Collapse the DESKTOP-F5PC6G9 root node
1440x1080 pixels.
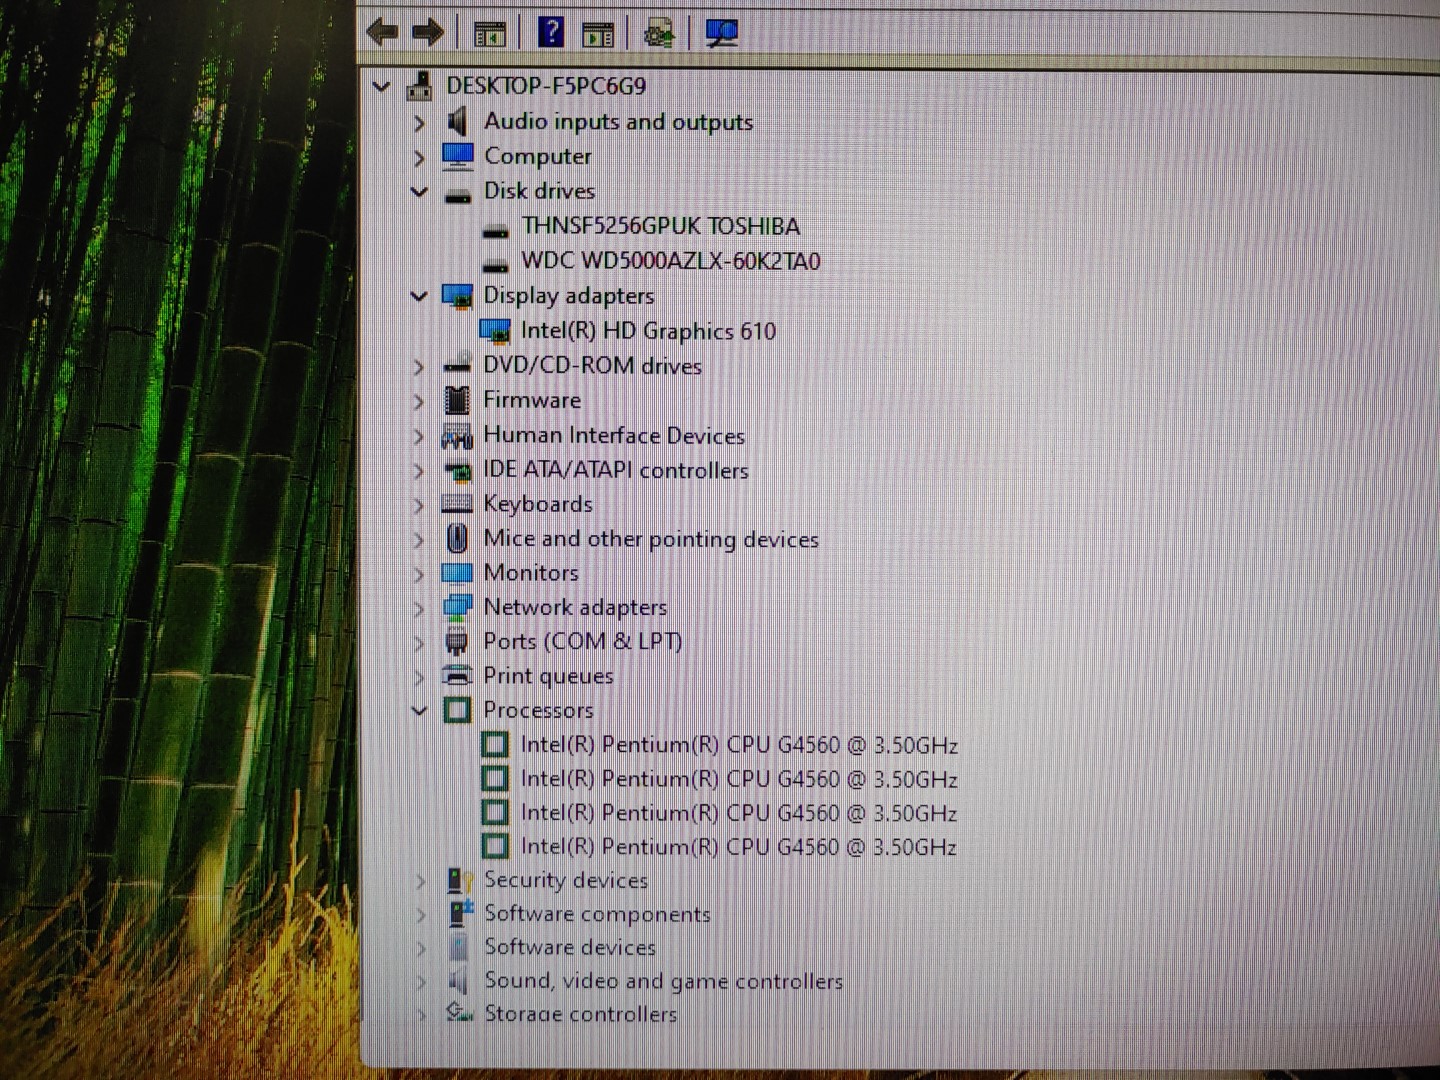point(381,87)
